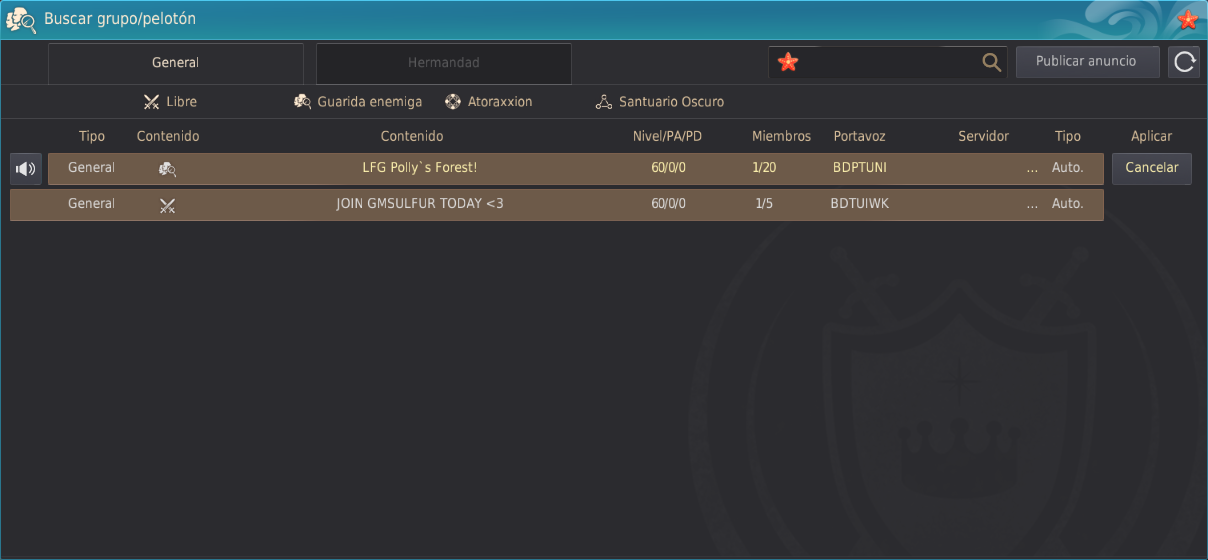Viewport: 1208px width, 560px height.
Task: Switch to the General tab
Action: [x=176, y=63]
